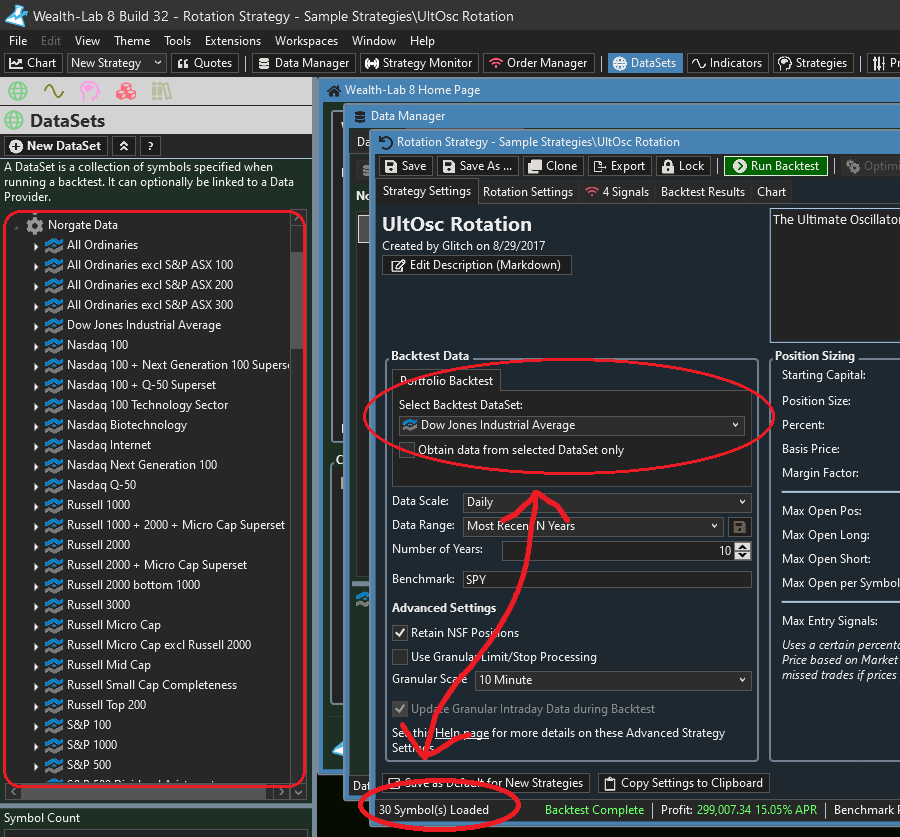Switch to the 4 Signals tab
Viewport: 900px width, 837px height.
tap(617, 192)
